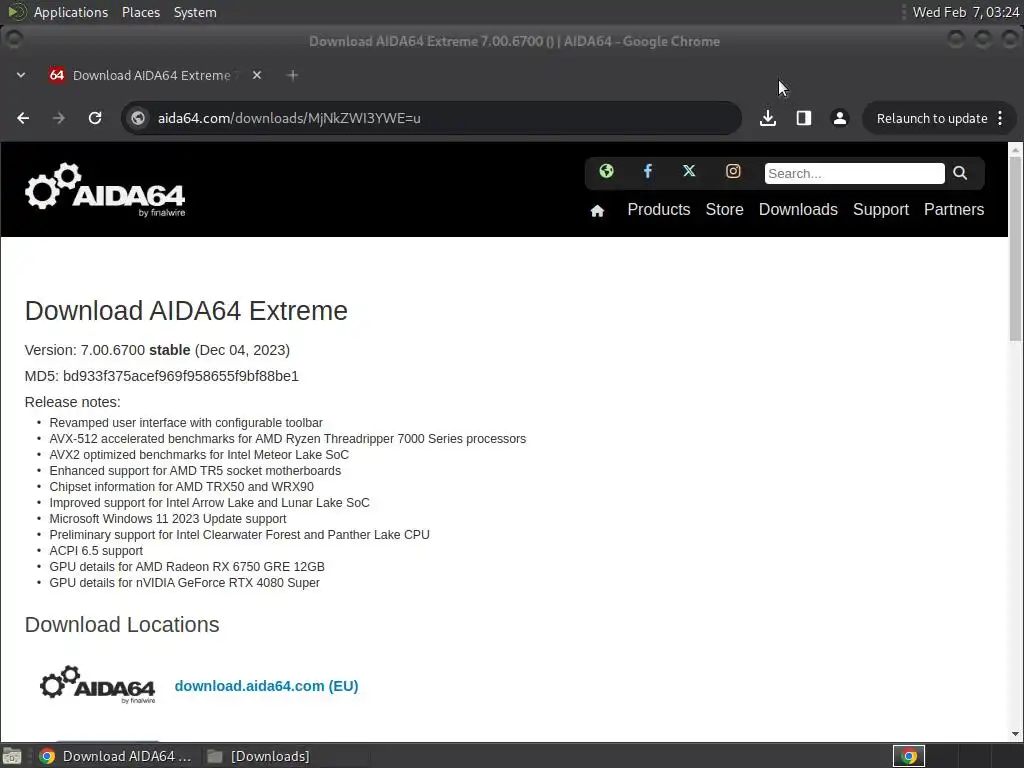The height and width of the screenshot is (768, 1024).
Task: Click 'AVX2 optimized benchmarks for Intel Meteor Lake SoC'
Action: (x=199, y=455)
